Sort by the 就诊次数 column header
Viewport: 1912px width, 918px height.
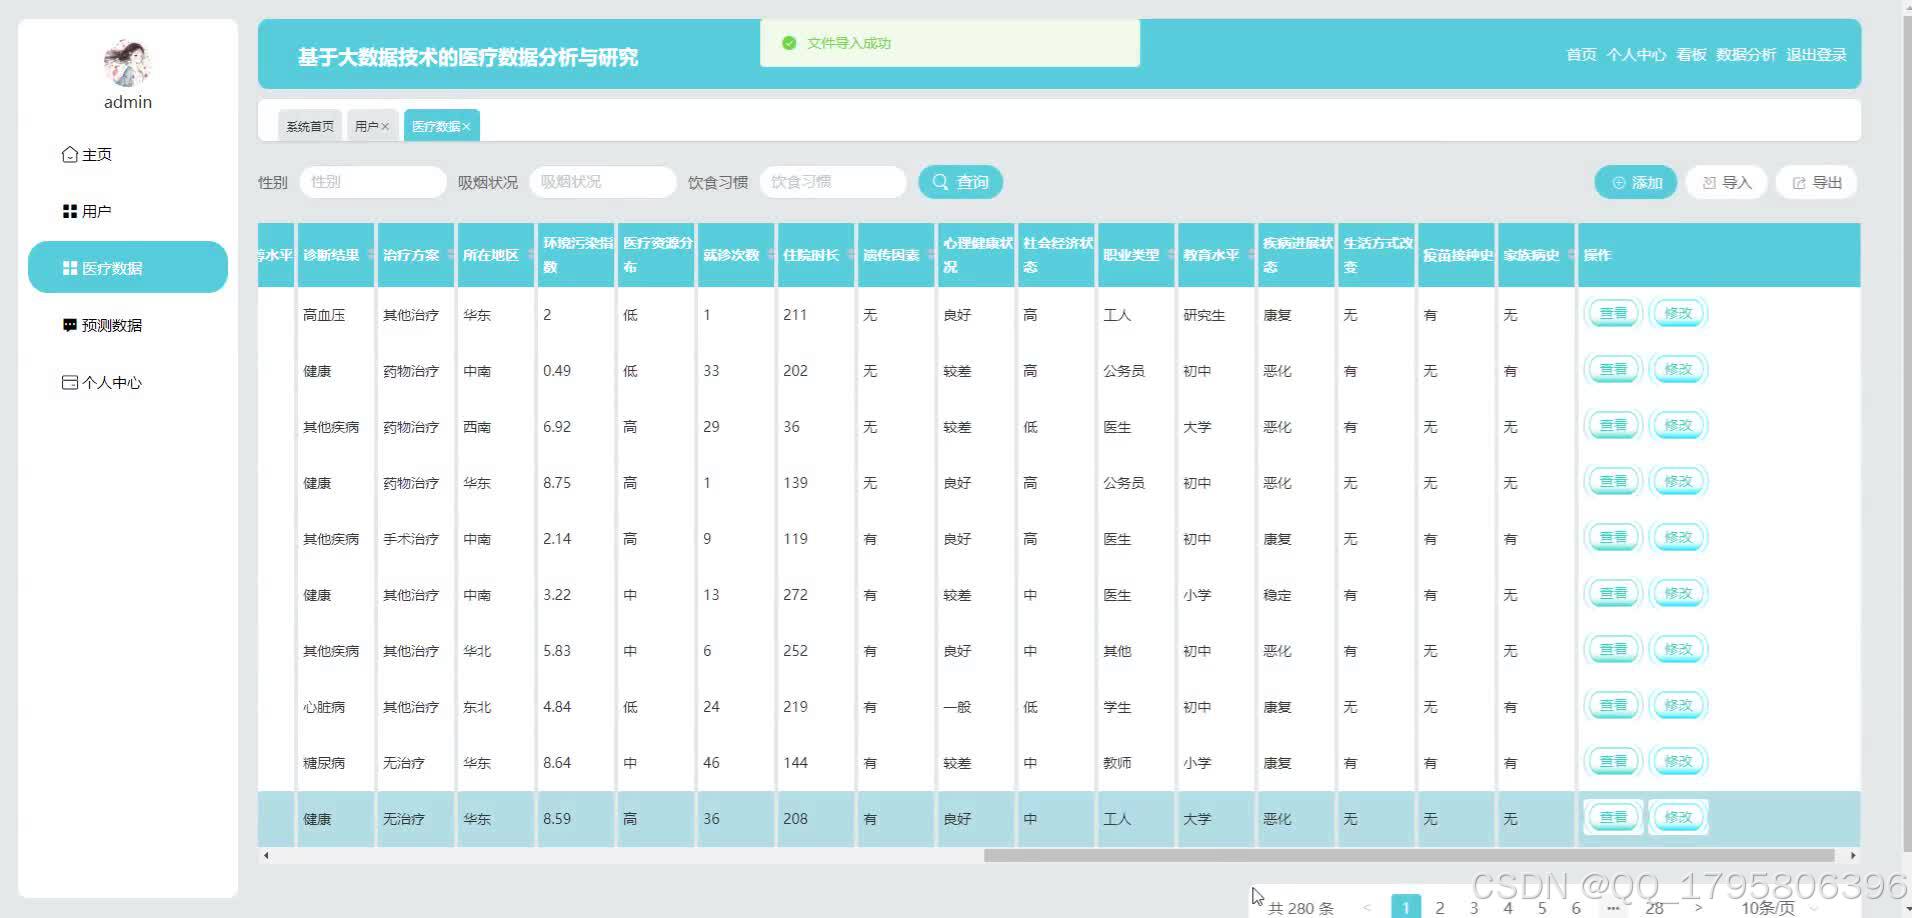coord(736,255)
